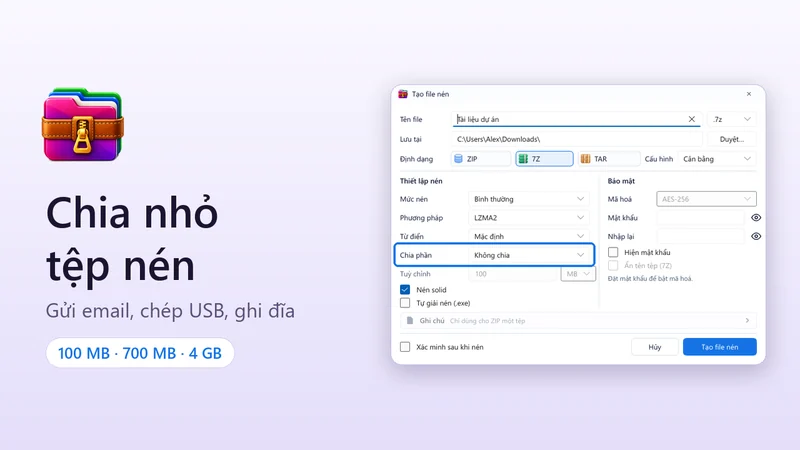Uncheck the Nén solid checkbox

405,290
